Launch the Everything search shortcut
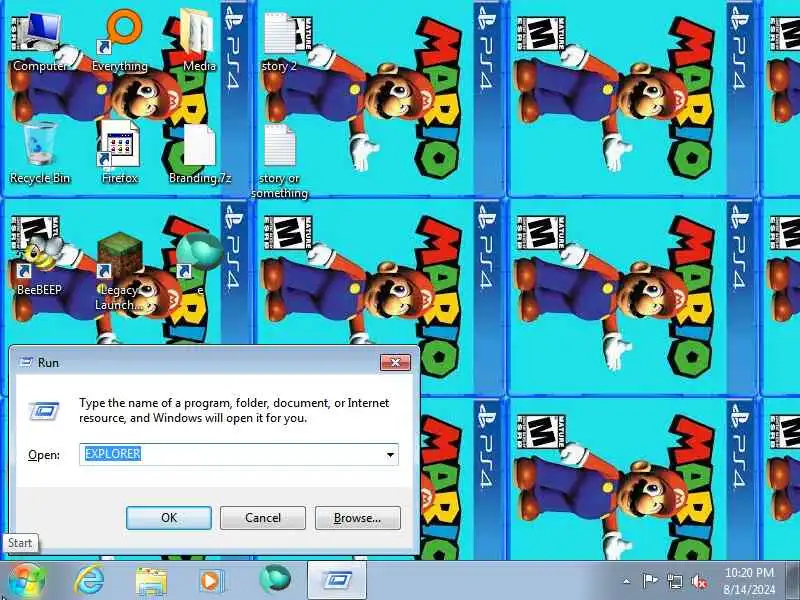 120,42
